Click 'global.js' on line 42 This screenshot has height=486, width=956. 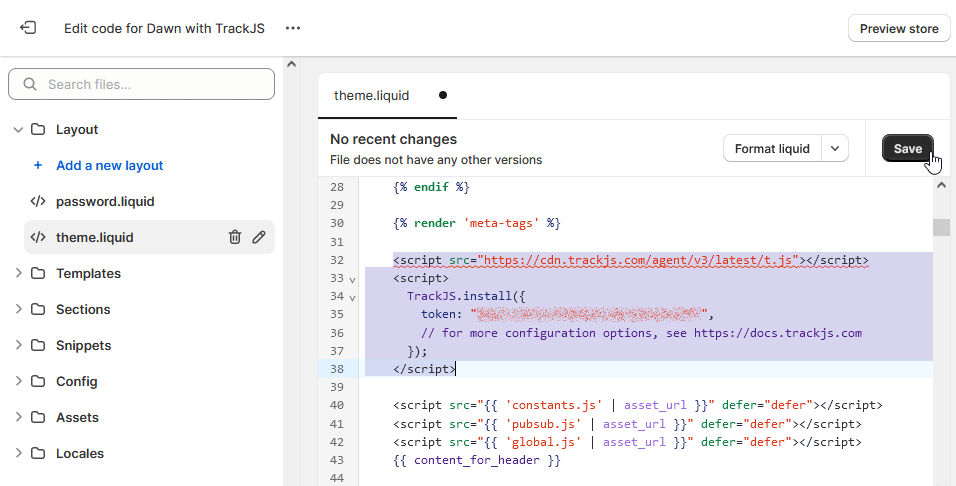(x=544, y=442)
